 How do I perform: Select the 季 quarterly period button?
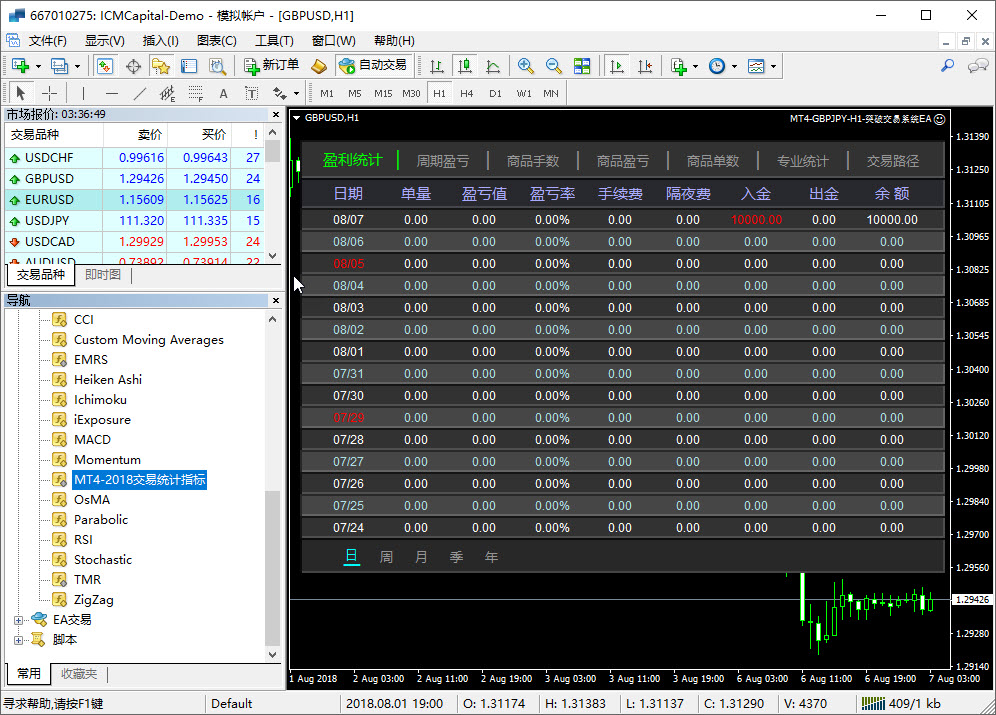(x=456, y=557)
